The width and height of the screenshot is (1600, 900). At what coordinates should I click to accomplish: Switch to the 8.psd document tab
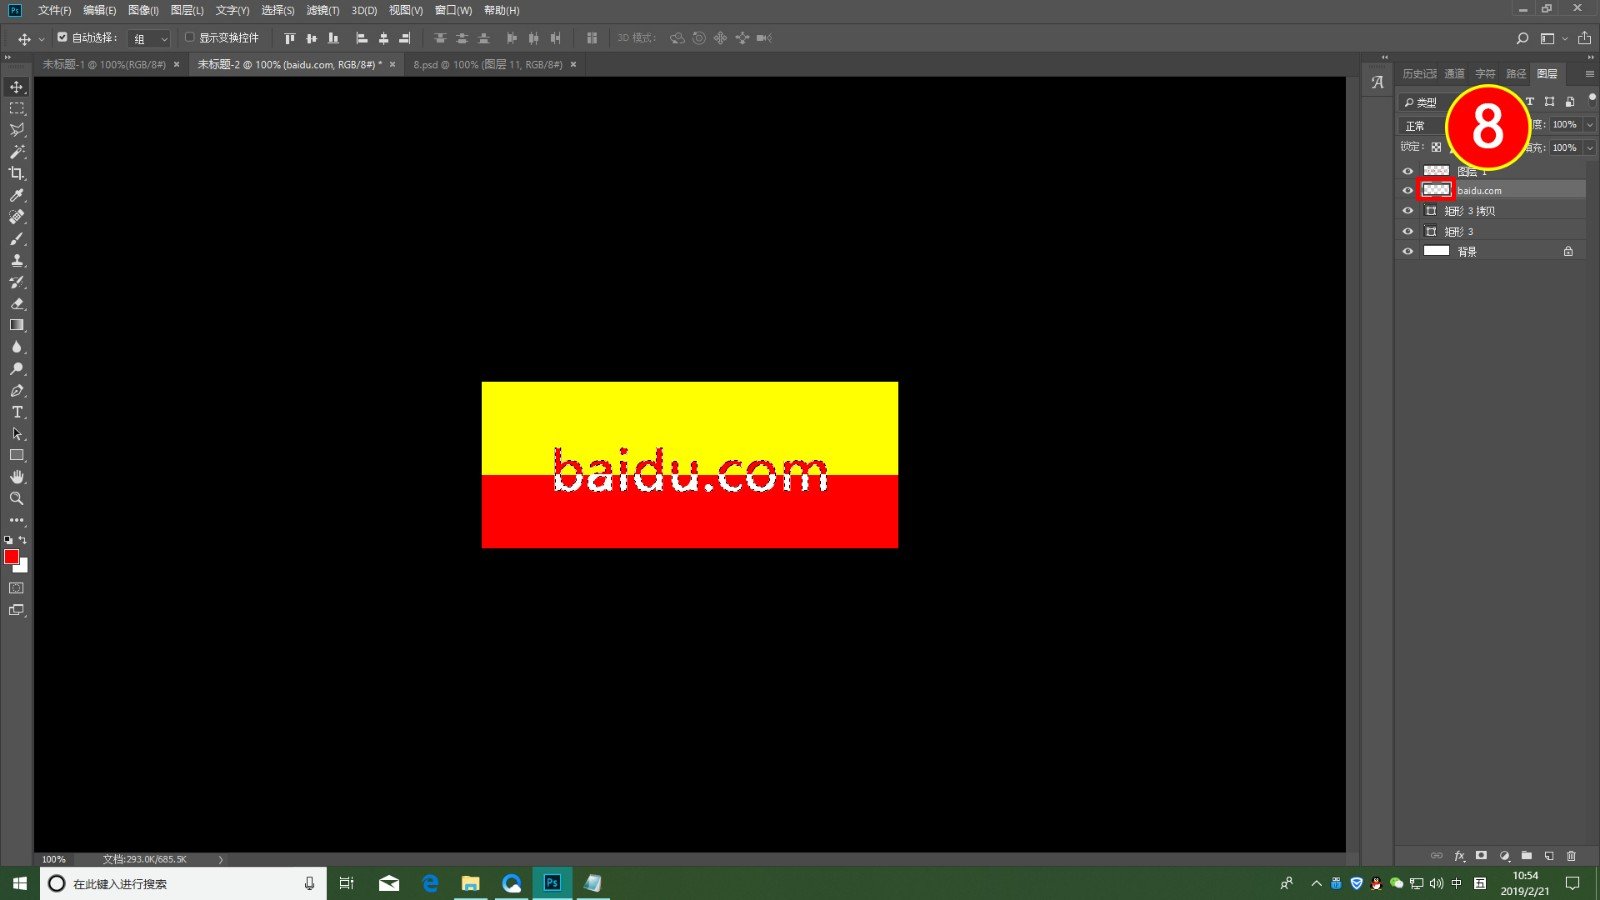[x=483, y=64]
